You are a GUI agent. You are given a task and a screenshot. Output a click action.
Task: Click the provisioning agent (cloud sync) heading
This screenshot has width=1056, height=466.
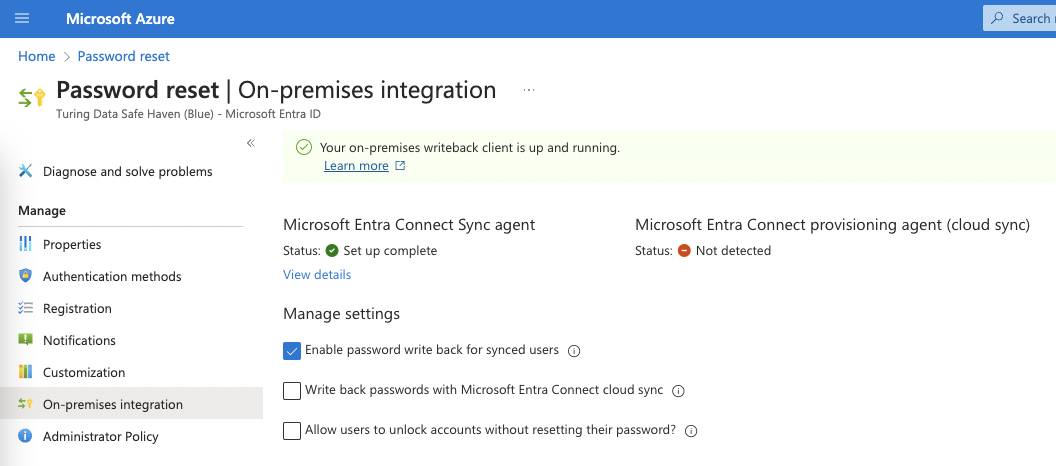tap(832, 225)
